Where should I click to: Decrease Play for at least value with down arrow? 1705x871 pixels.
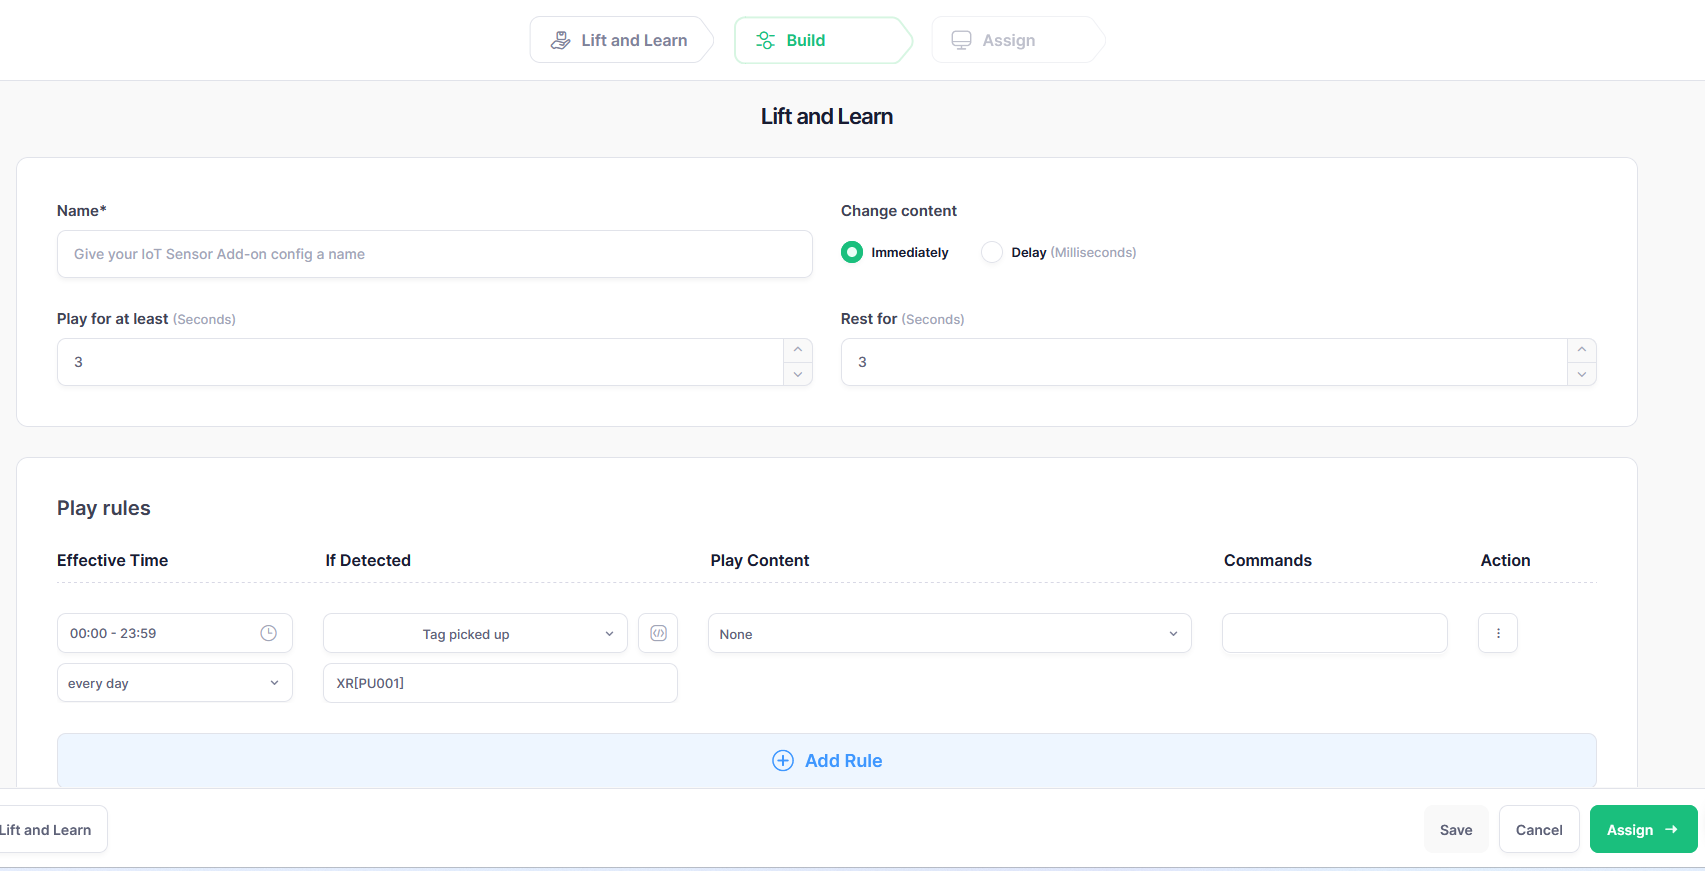(x=797, y=374)
